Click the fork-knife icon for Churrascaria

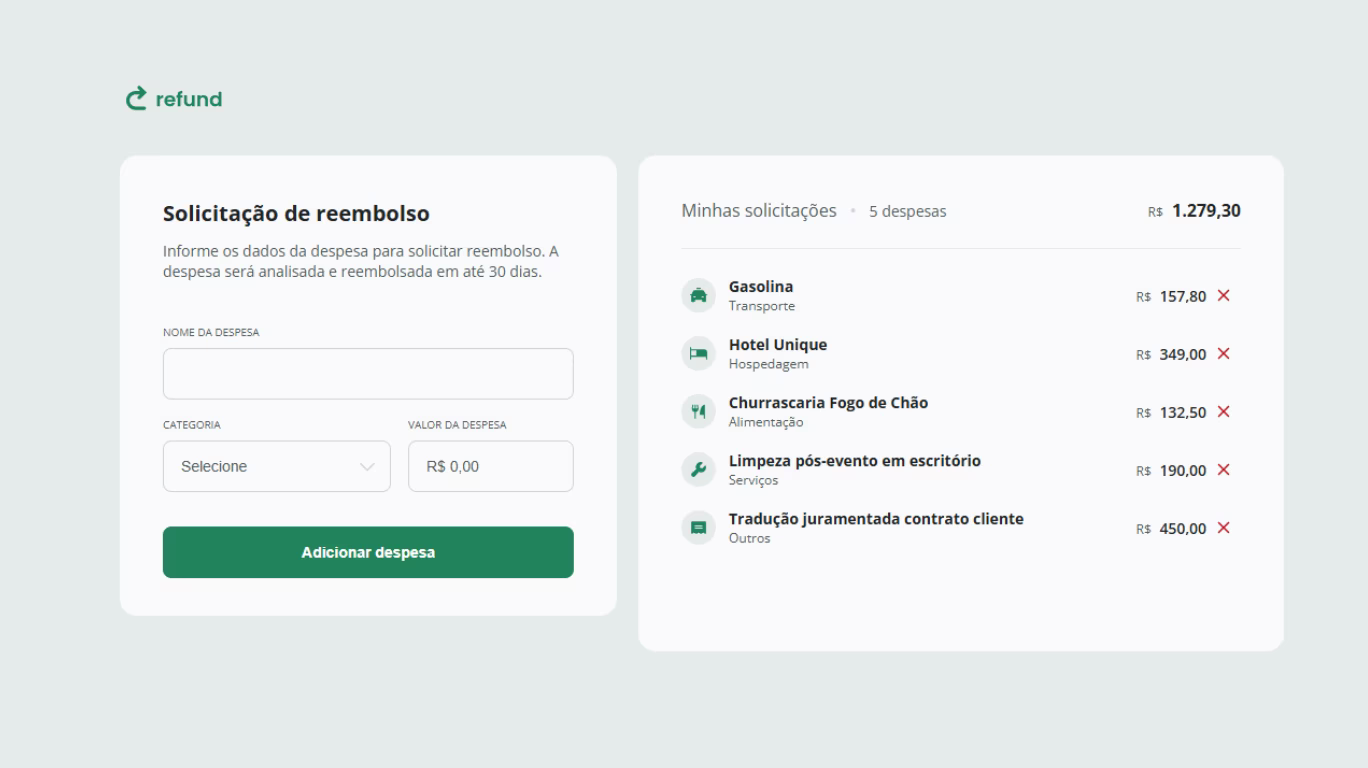[699, 412]
